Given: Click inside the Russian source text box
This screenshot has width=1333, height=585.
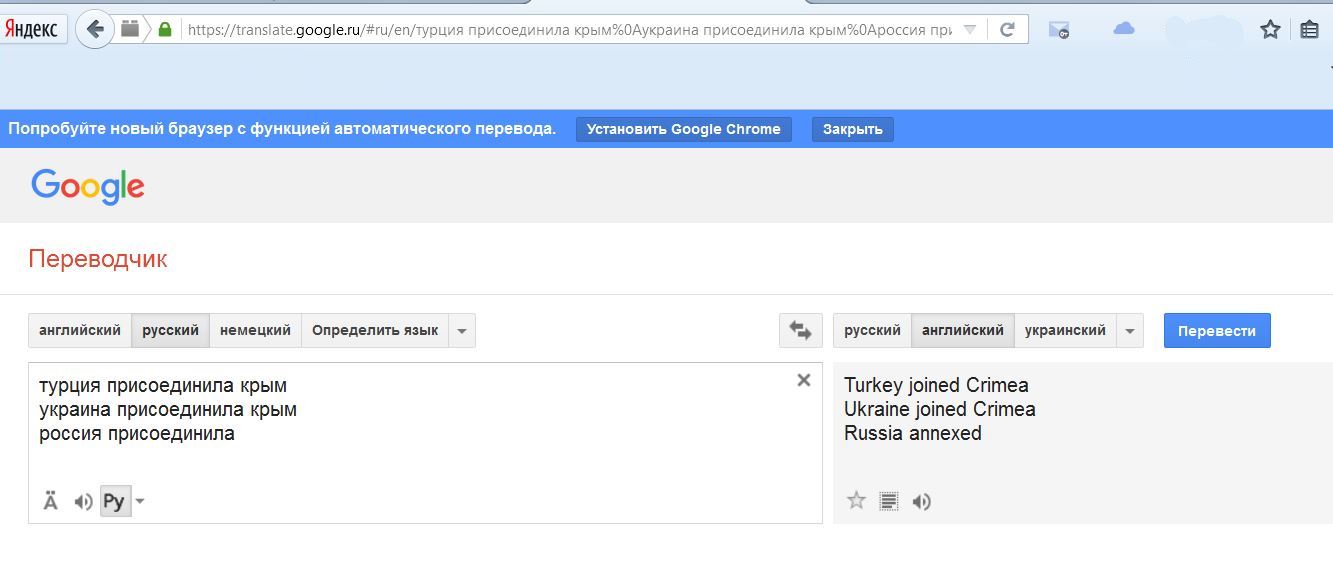Looking at the screenshot, I should [425, 443].
